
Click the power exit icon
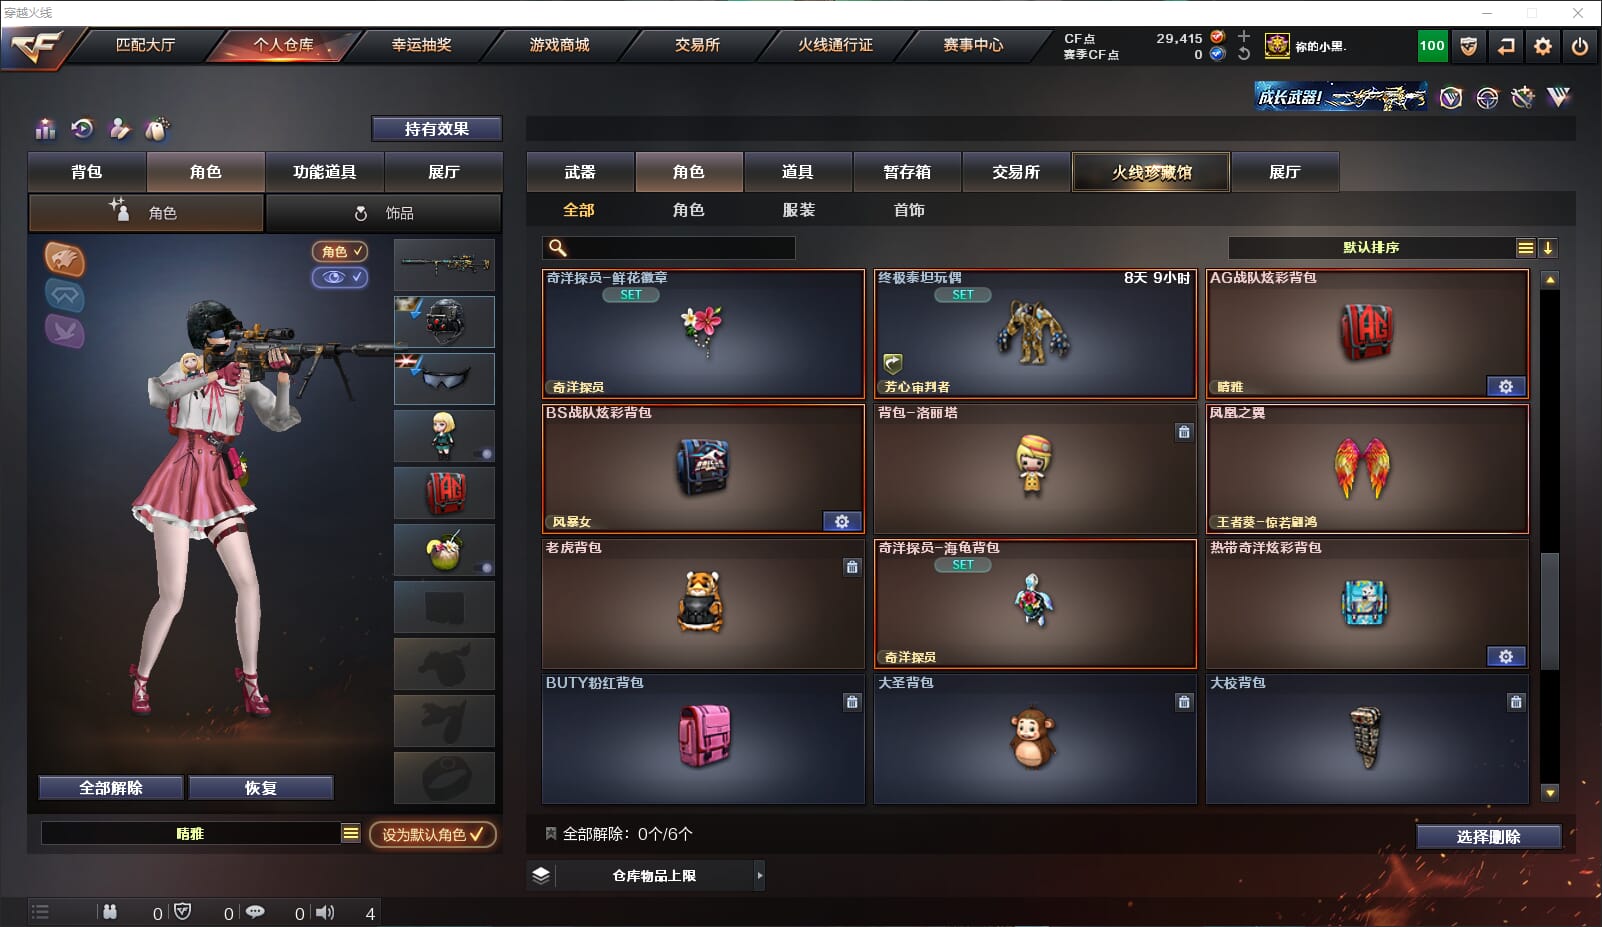1580,46
